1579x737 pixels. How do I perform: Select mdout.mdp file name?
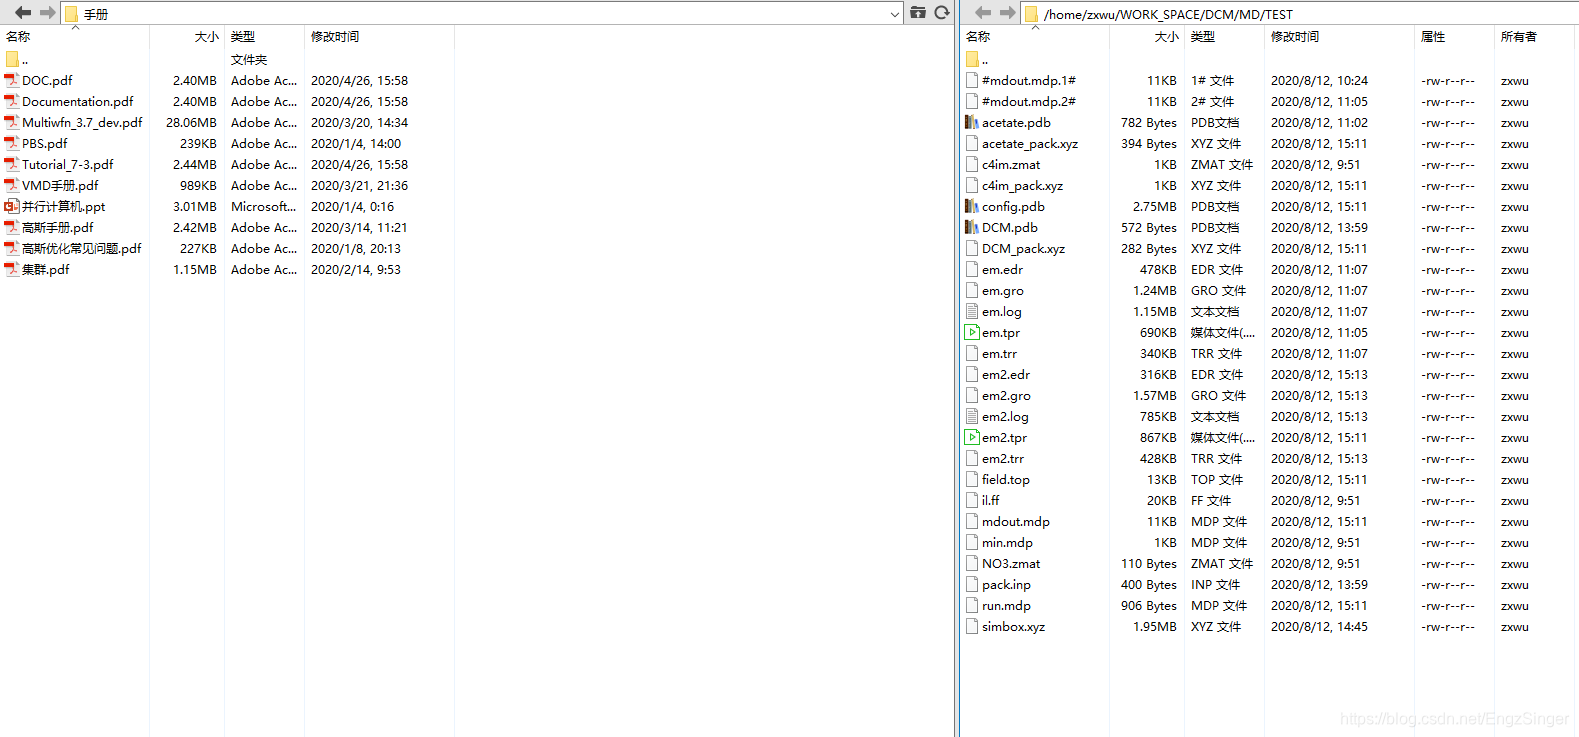1016,521
